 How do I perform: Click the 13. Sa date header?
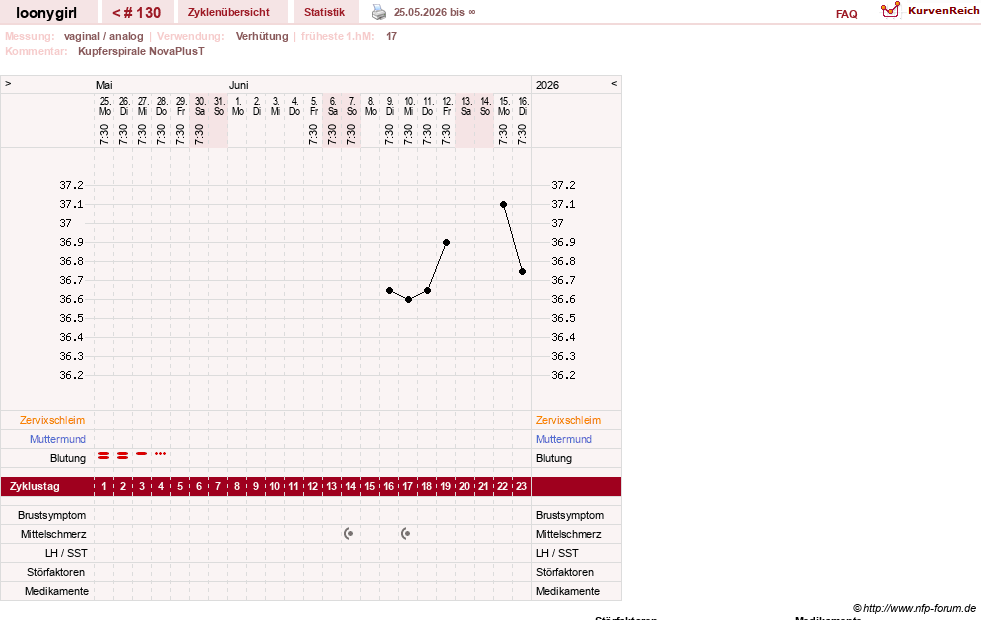(x=466, y=106)
